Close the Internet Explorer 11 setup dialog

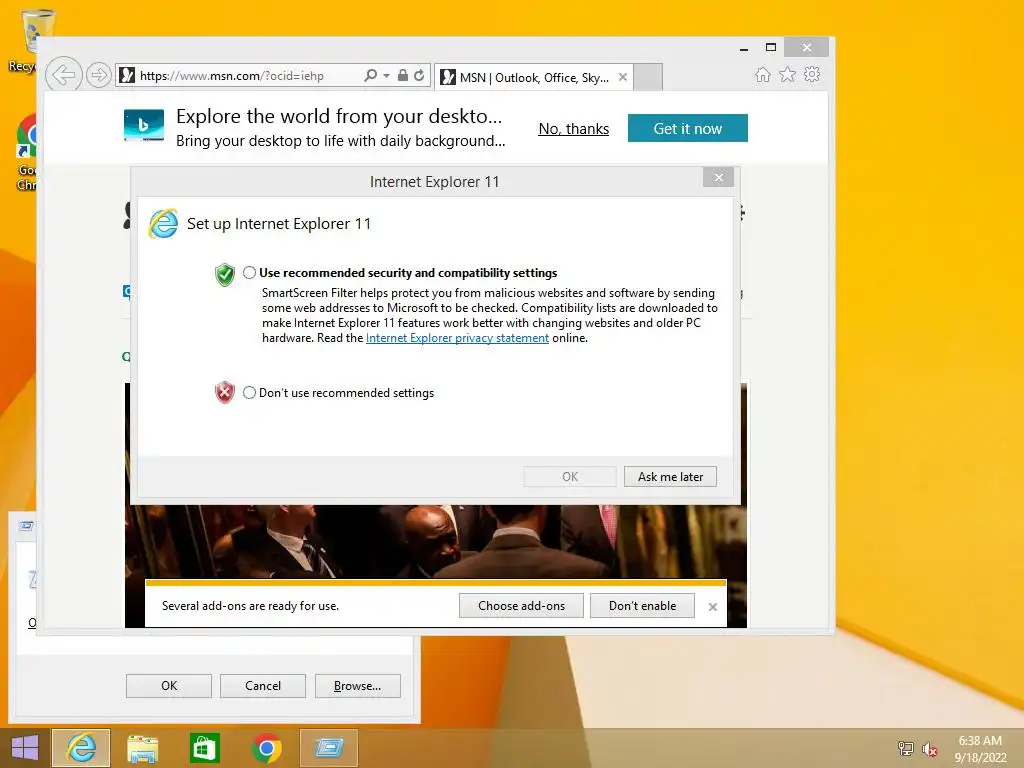tap(718, 178)
